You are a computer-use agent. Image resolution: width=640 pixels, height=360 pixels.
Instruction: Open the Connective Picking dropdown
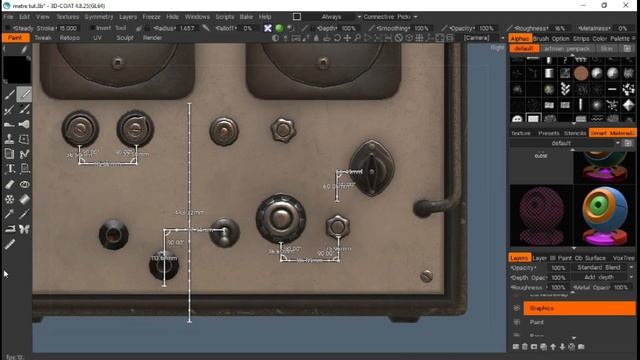[x=391, y=17]
